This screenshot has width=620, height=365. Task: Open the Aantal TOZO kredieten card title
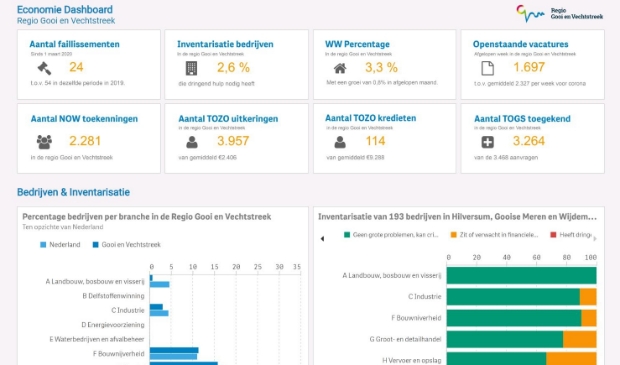pyautogui.click(x=370, y=118)
